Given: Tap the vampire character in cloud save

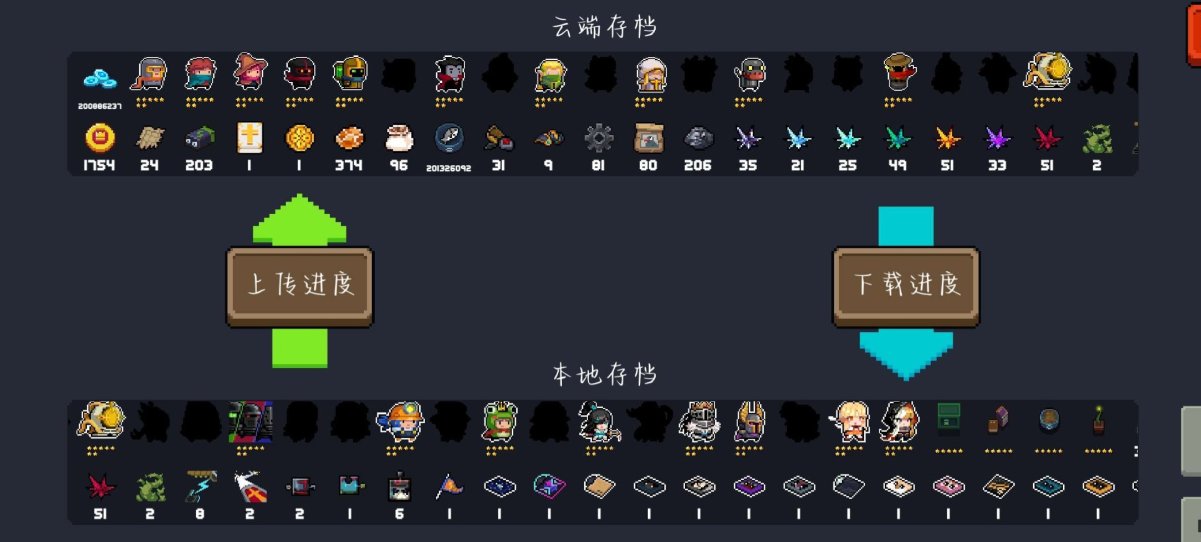Looking at the screenshot, I should [449, 74].
